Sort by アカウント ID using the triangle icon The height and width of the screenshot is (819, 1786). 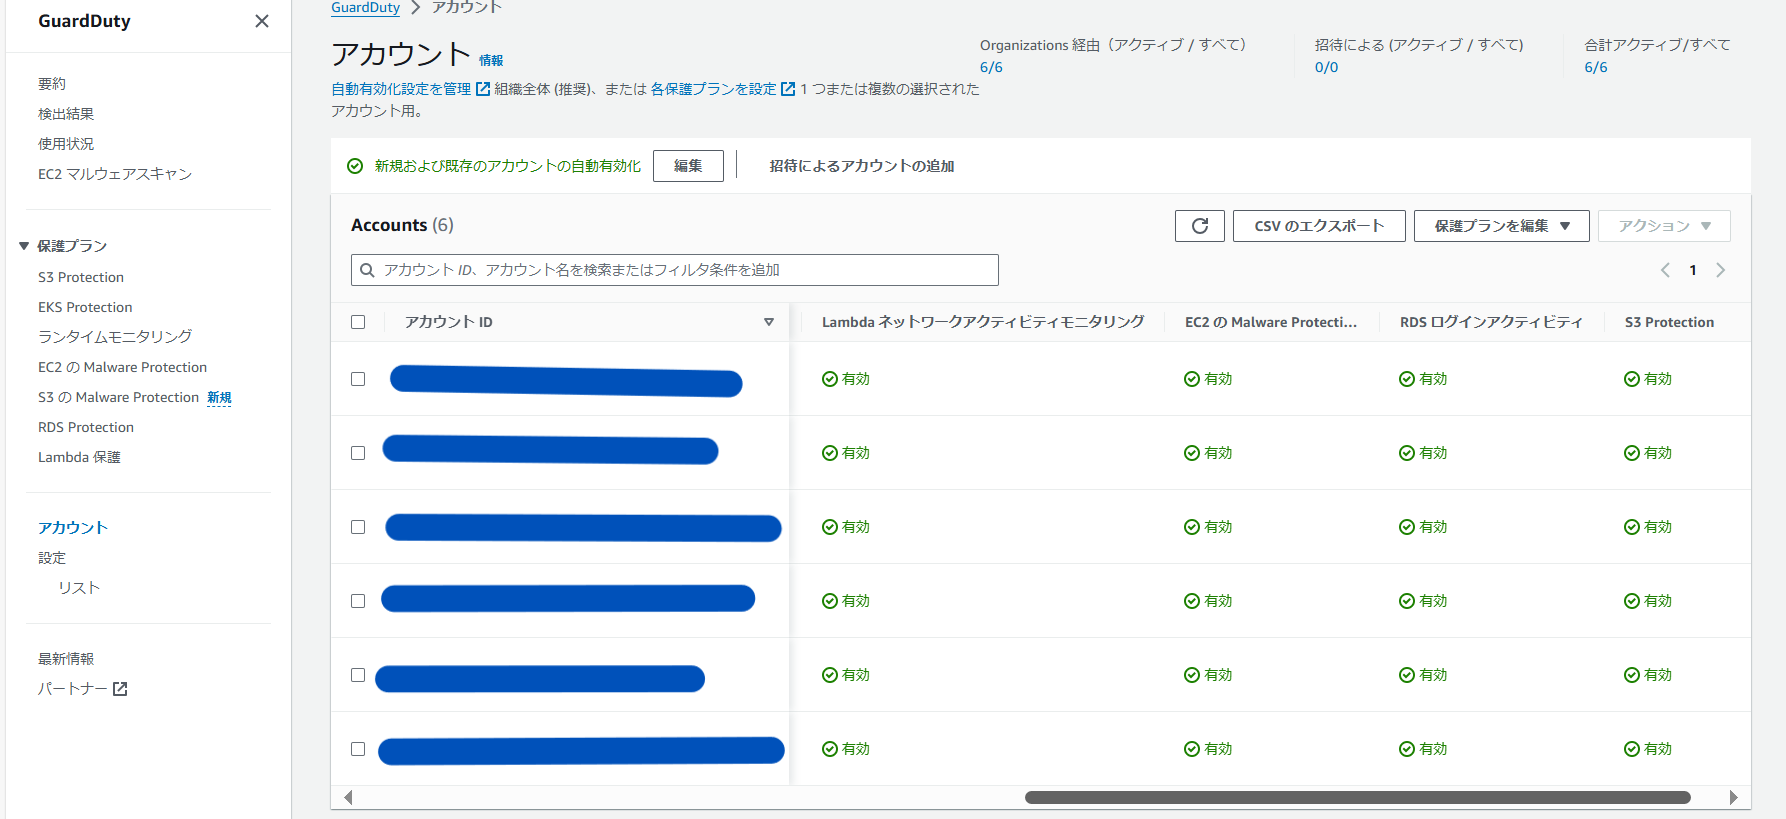click(x=769, y=322)
